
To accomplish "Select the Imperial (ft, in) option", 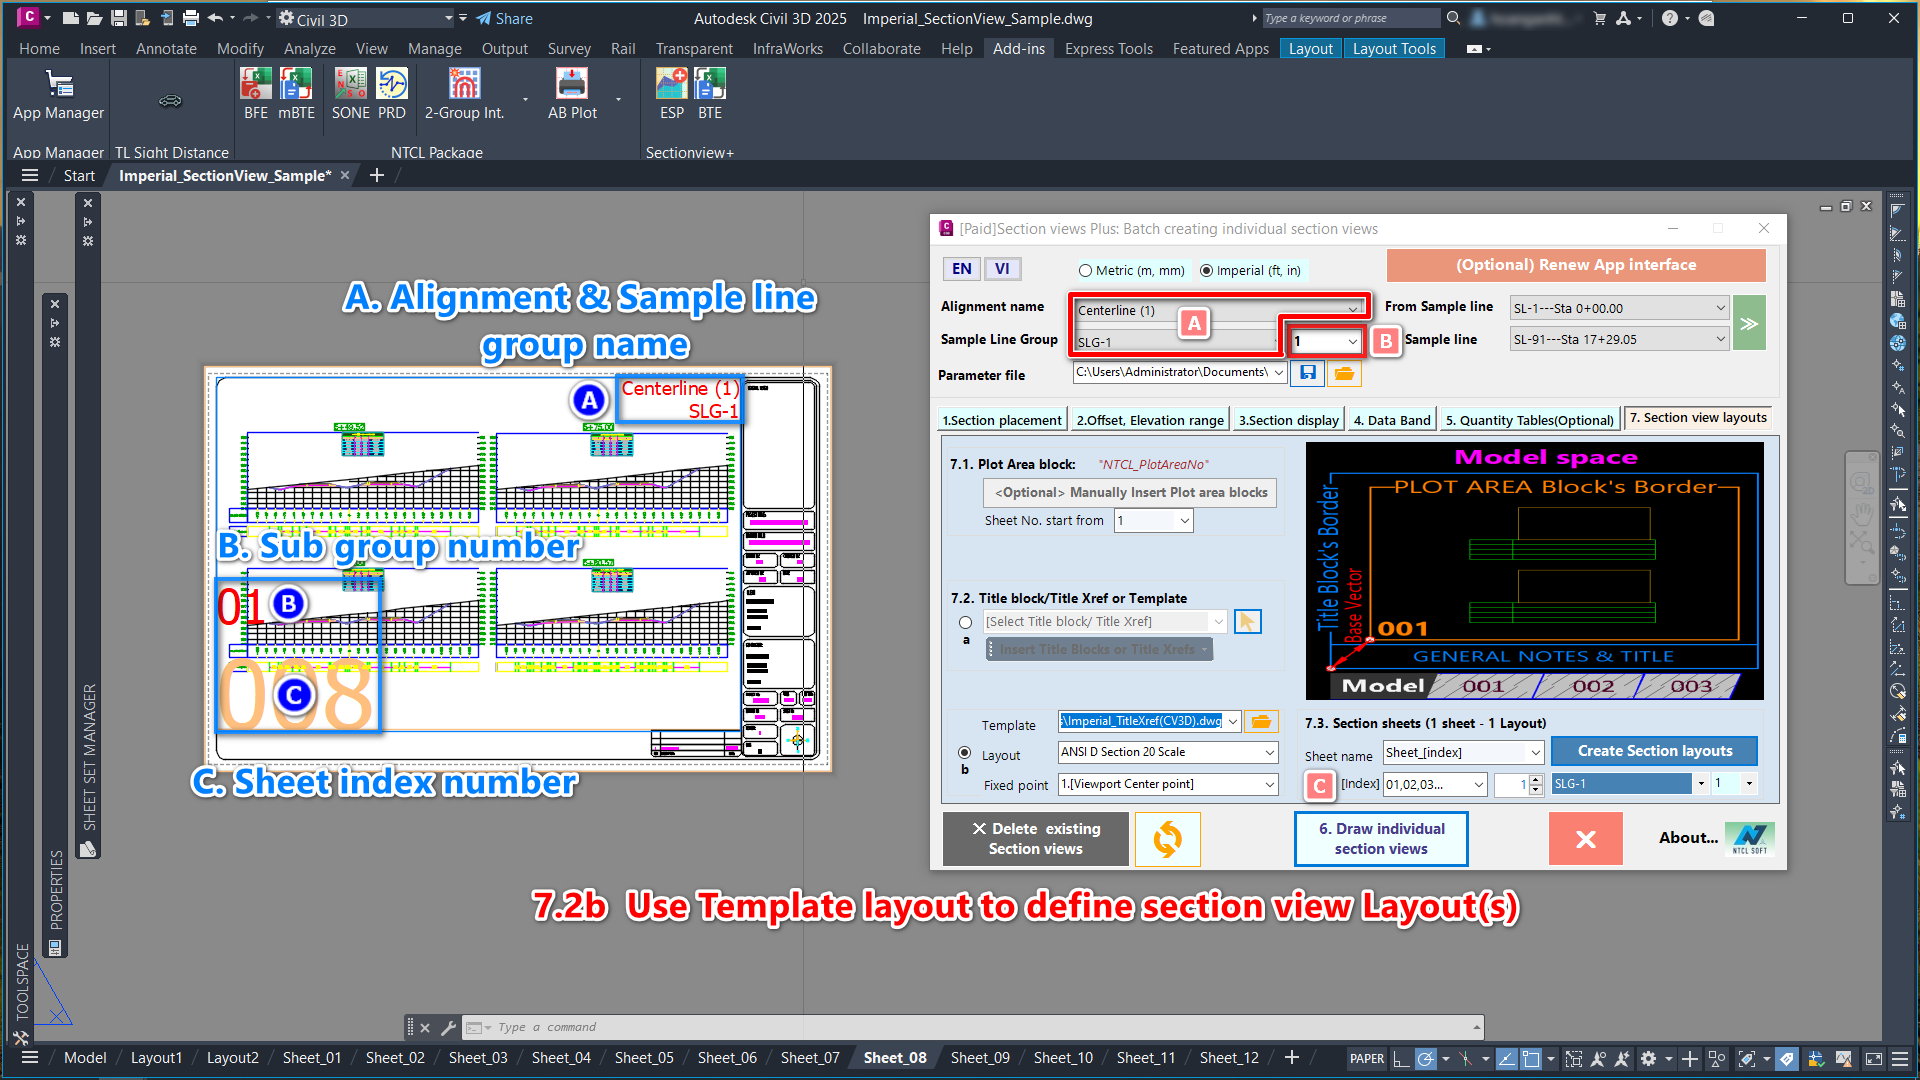I will click(x=1206, y=271).
